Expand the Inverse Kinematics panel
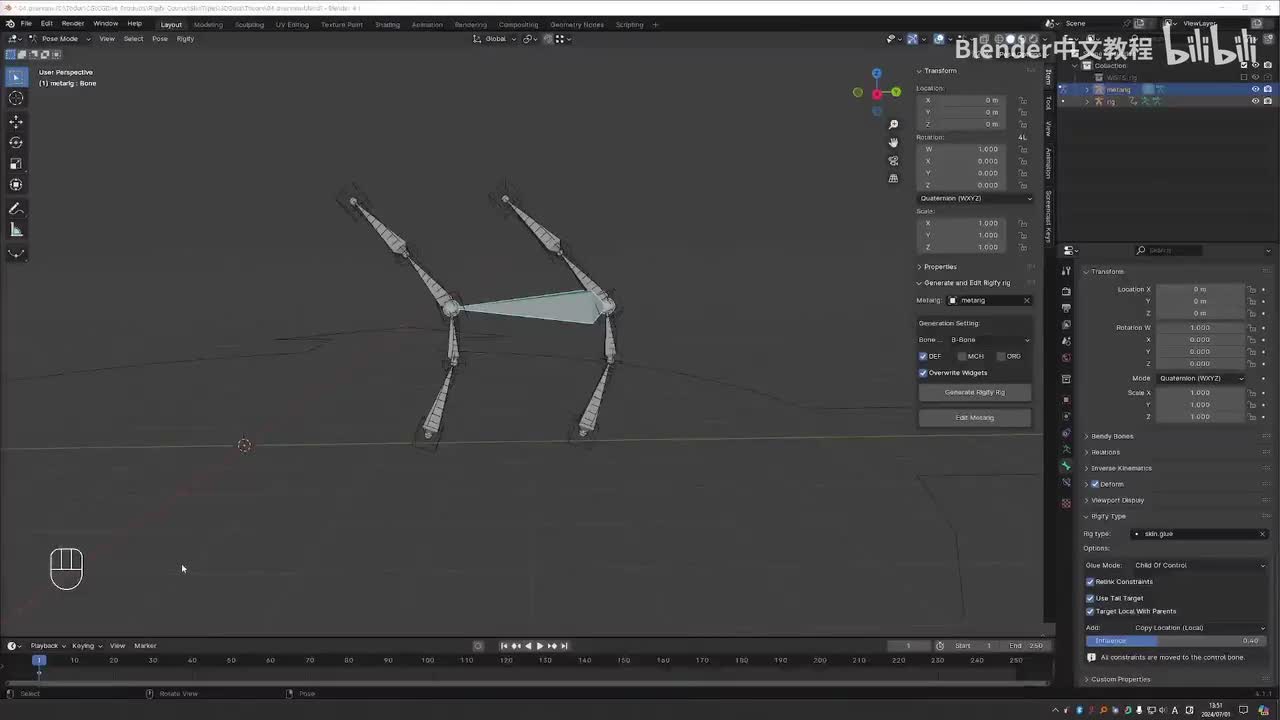 1121,468
